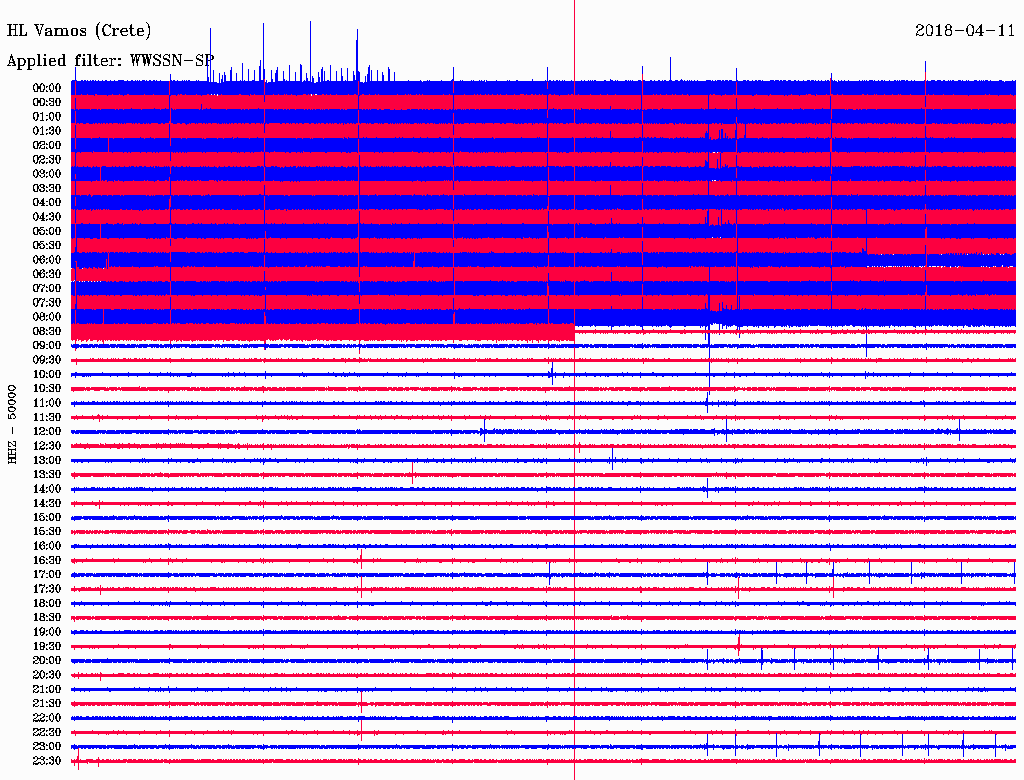Click the date label 2018-04-11
1024x780 pixels.
point(965,31)
